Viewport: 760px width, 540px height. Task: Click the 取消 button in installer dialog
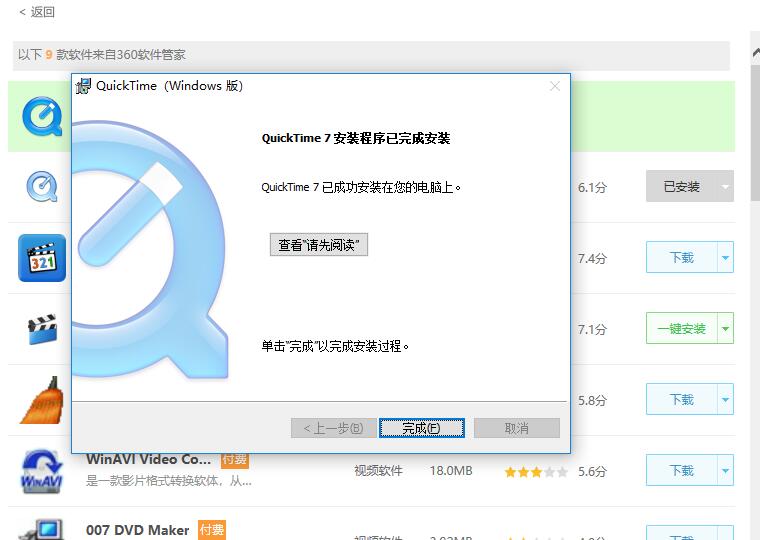point(517,428)
